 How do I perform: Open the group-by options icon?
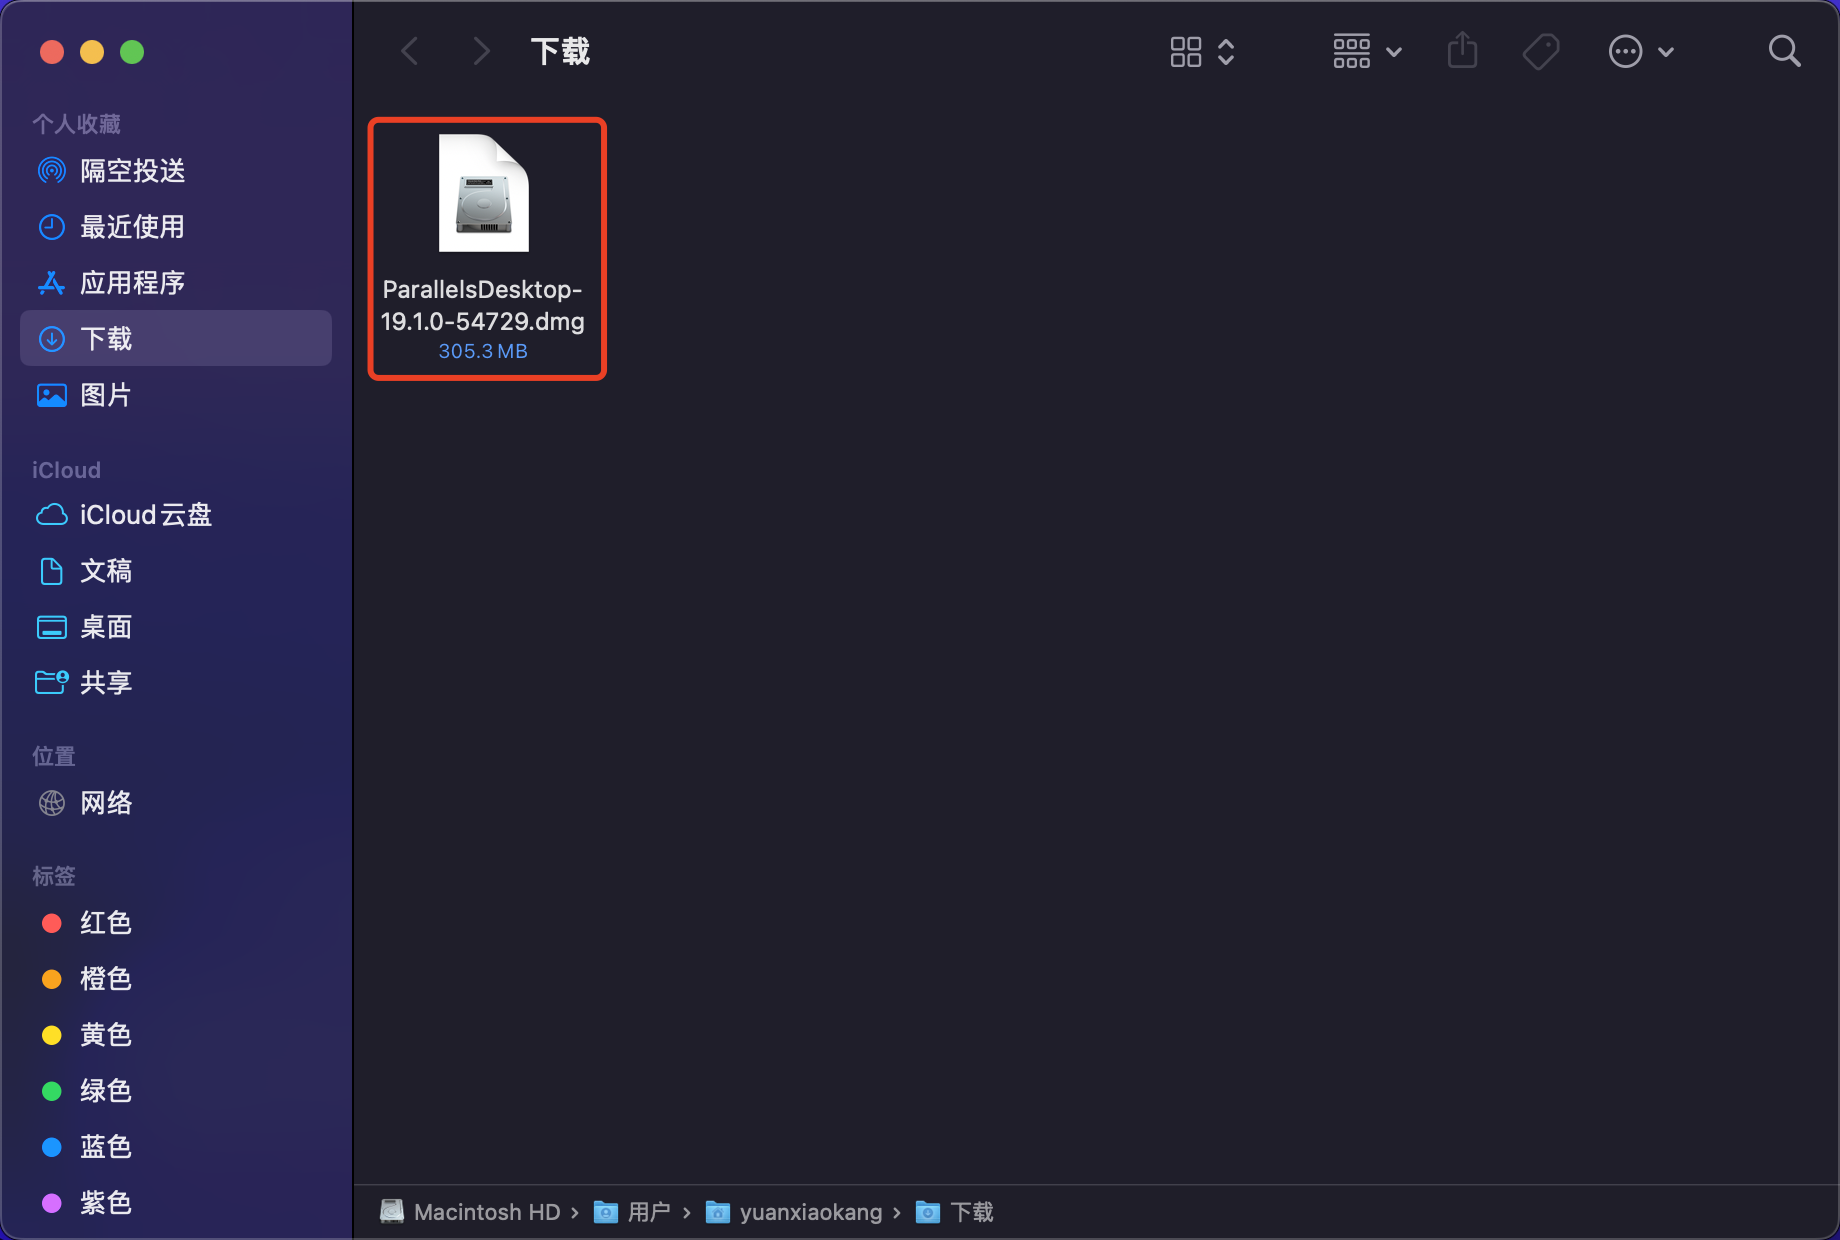pos(1352,52)
